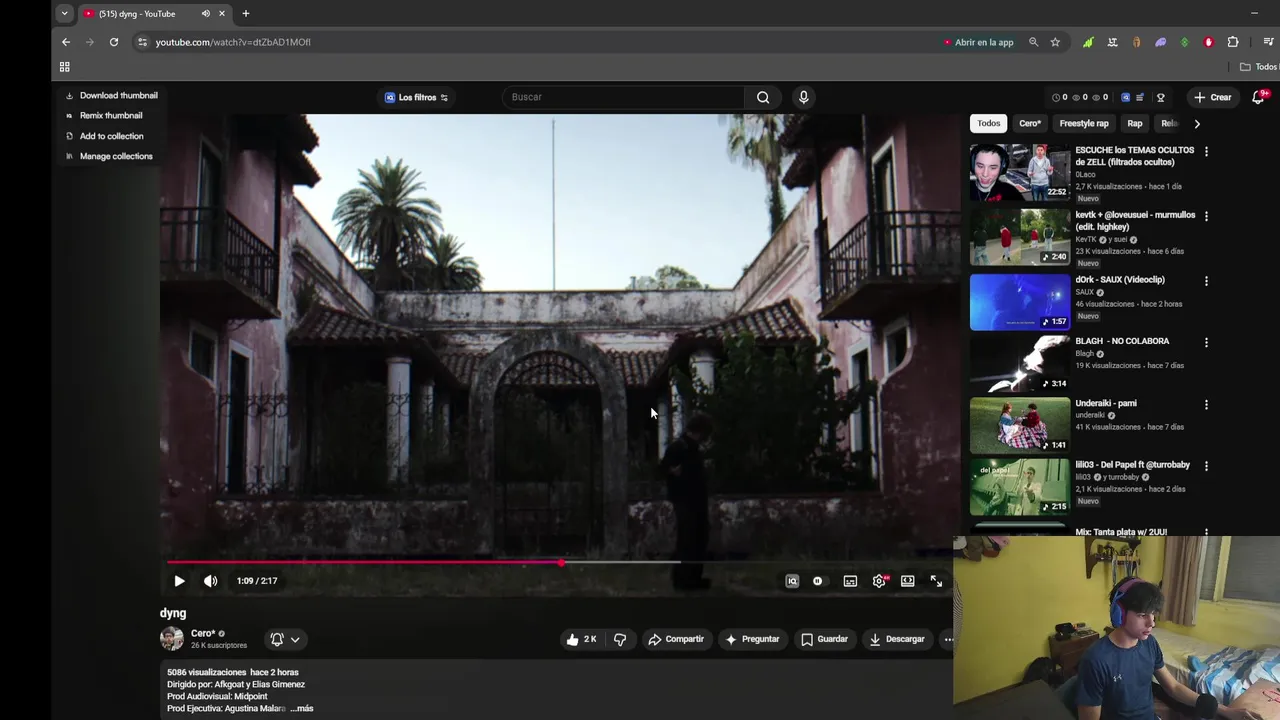
Task: Expand the description with ...más
Action: [302, 708]
